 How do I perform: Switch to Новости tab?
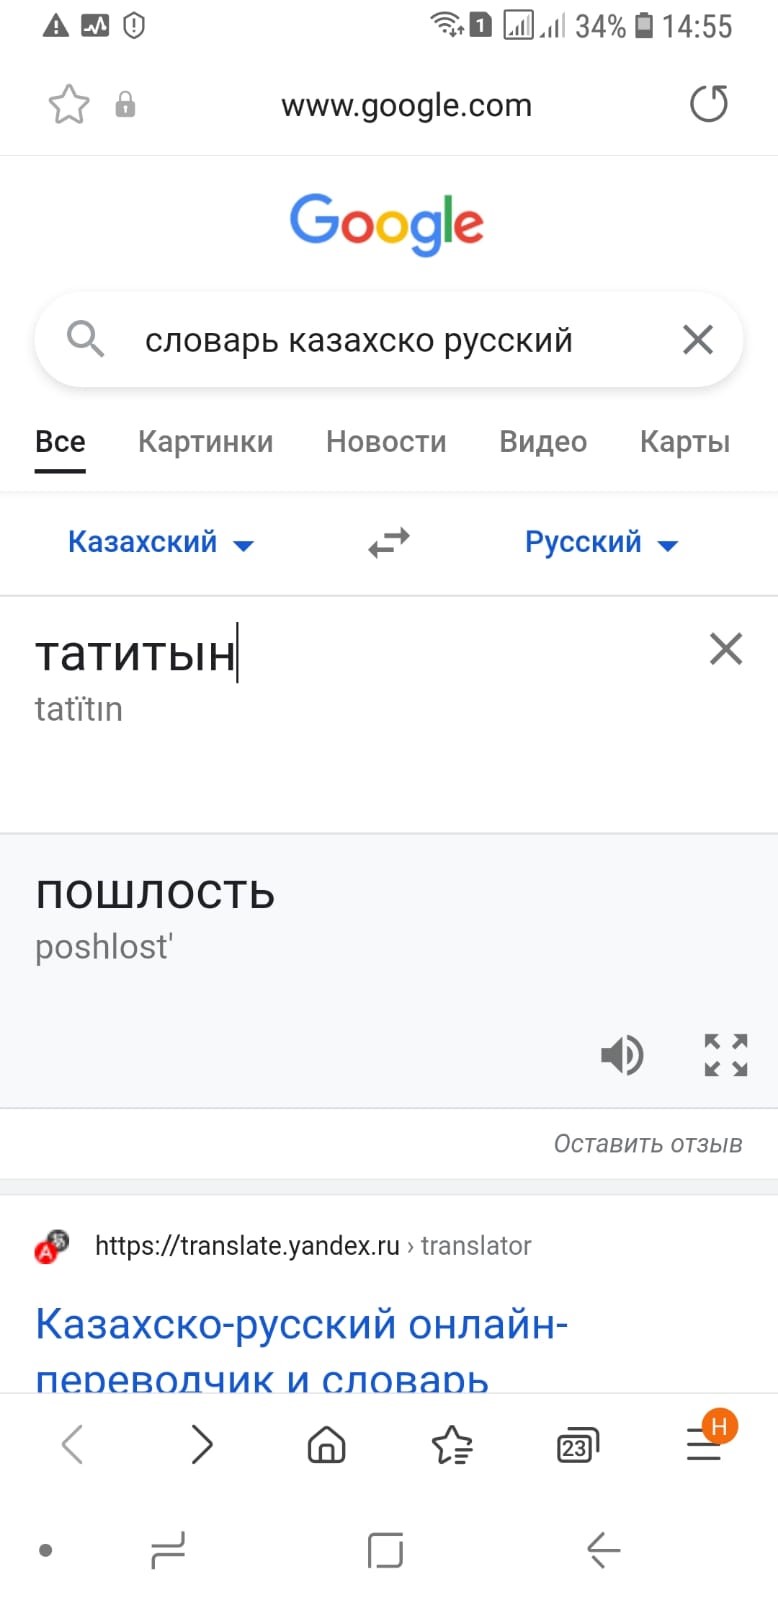[386, 442]
